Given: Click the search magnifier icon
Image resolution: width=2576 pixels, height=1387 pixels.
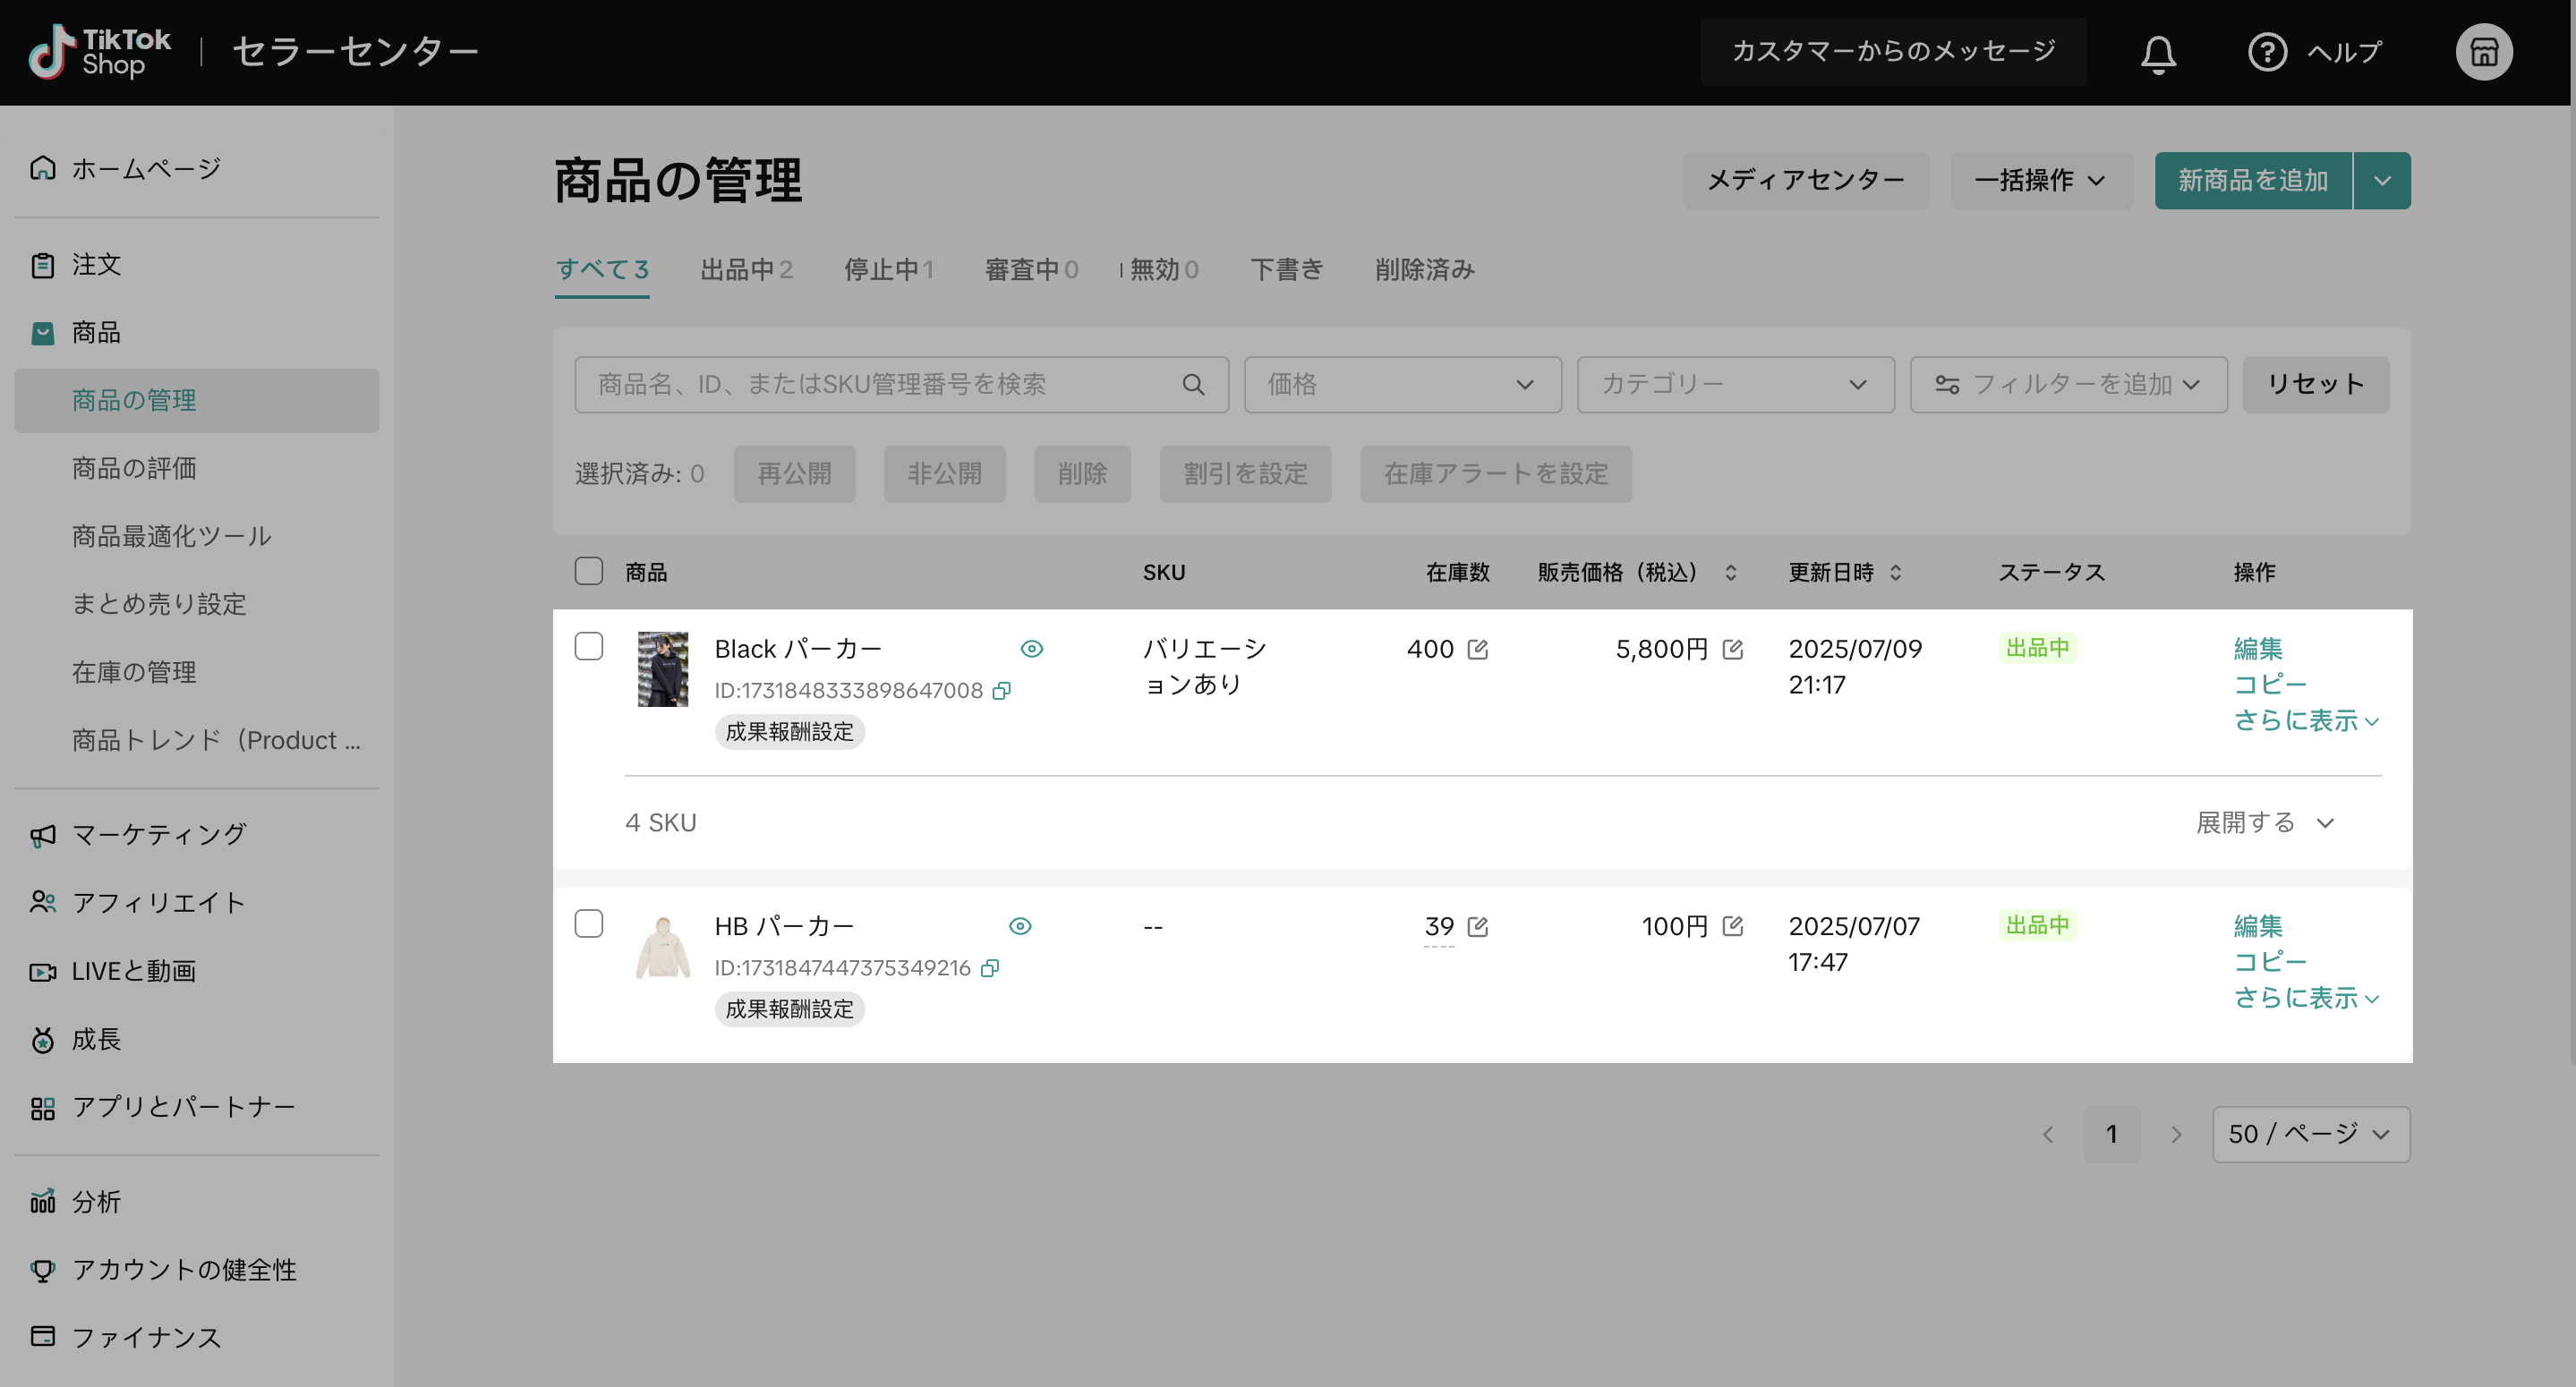Looking at the screenshot, I should [1193, 385].
